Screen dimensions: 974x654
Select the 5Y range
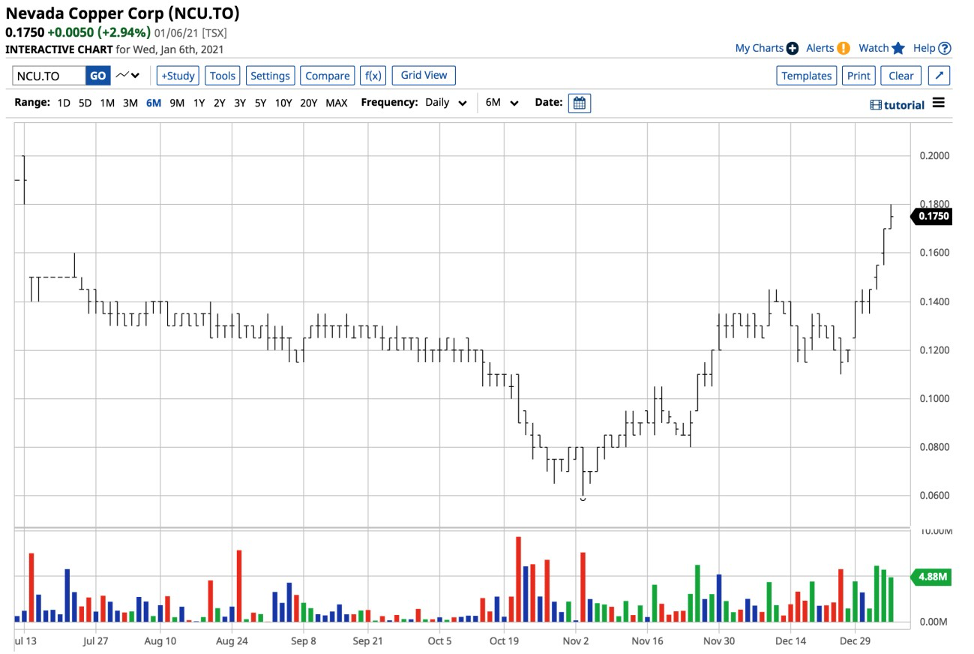[260, 103]
